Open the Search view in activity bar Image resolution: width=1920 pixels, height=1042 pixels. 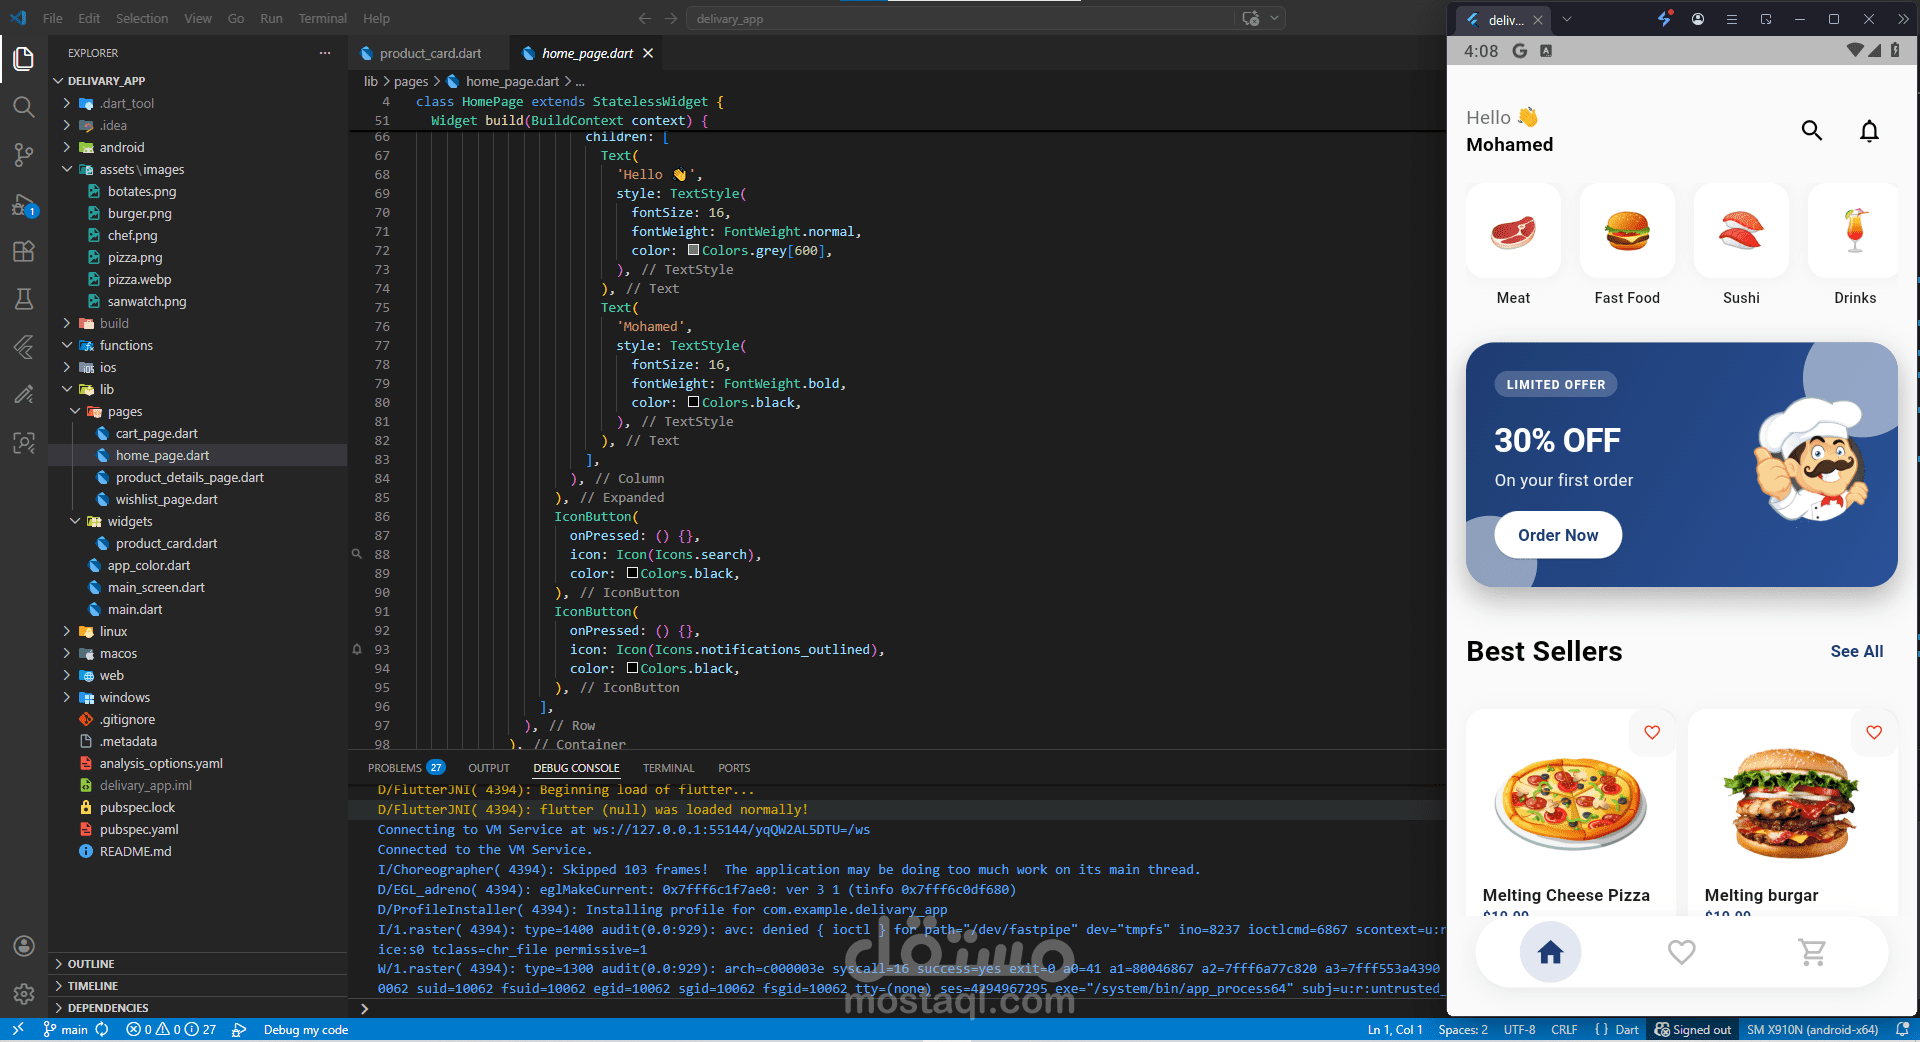(24, 107)
